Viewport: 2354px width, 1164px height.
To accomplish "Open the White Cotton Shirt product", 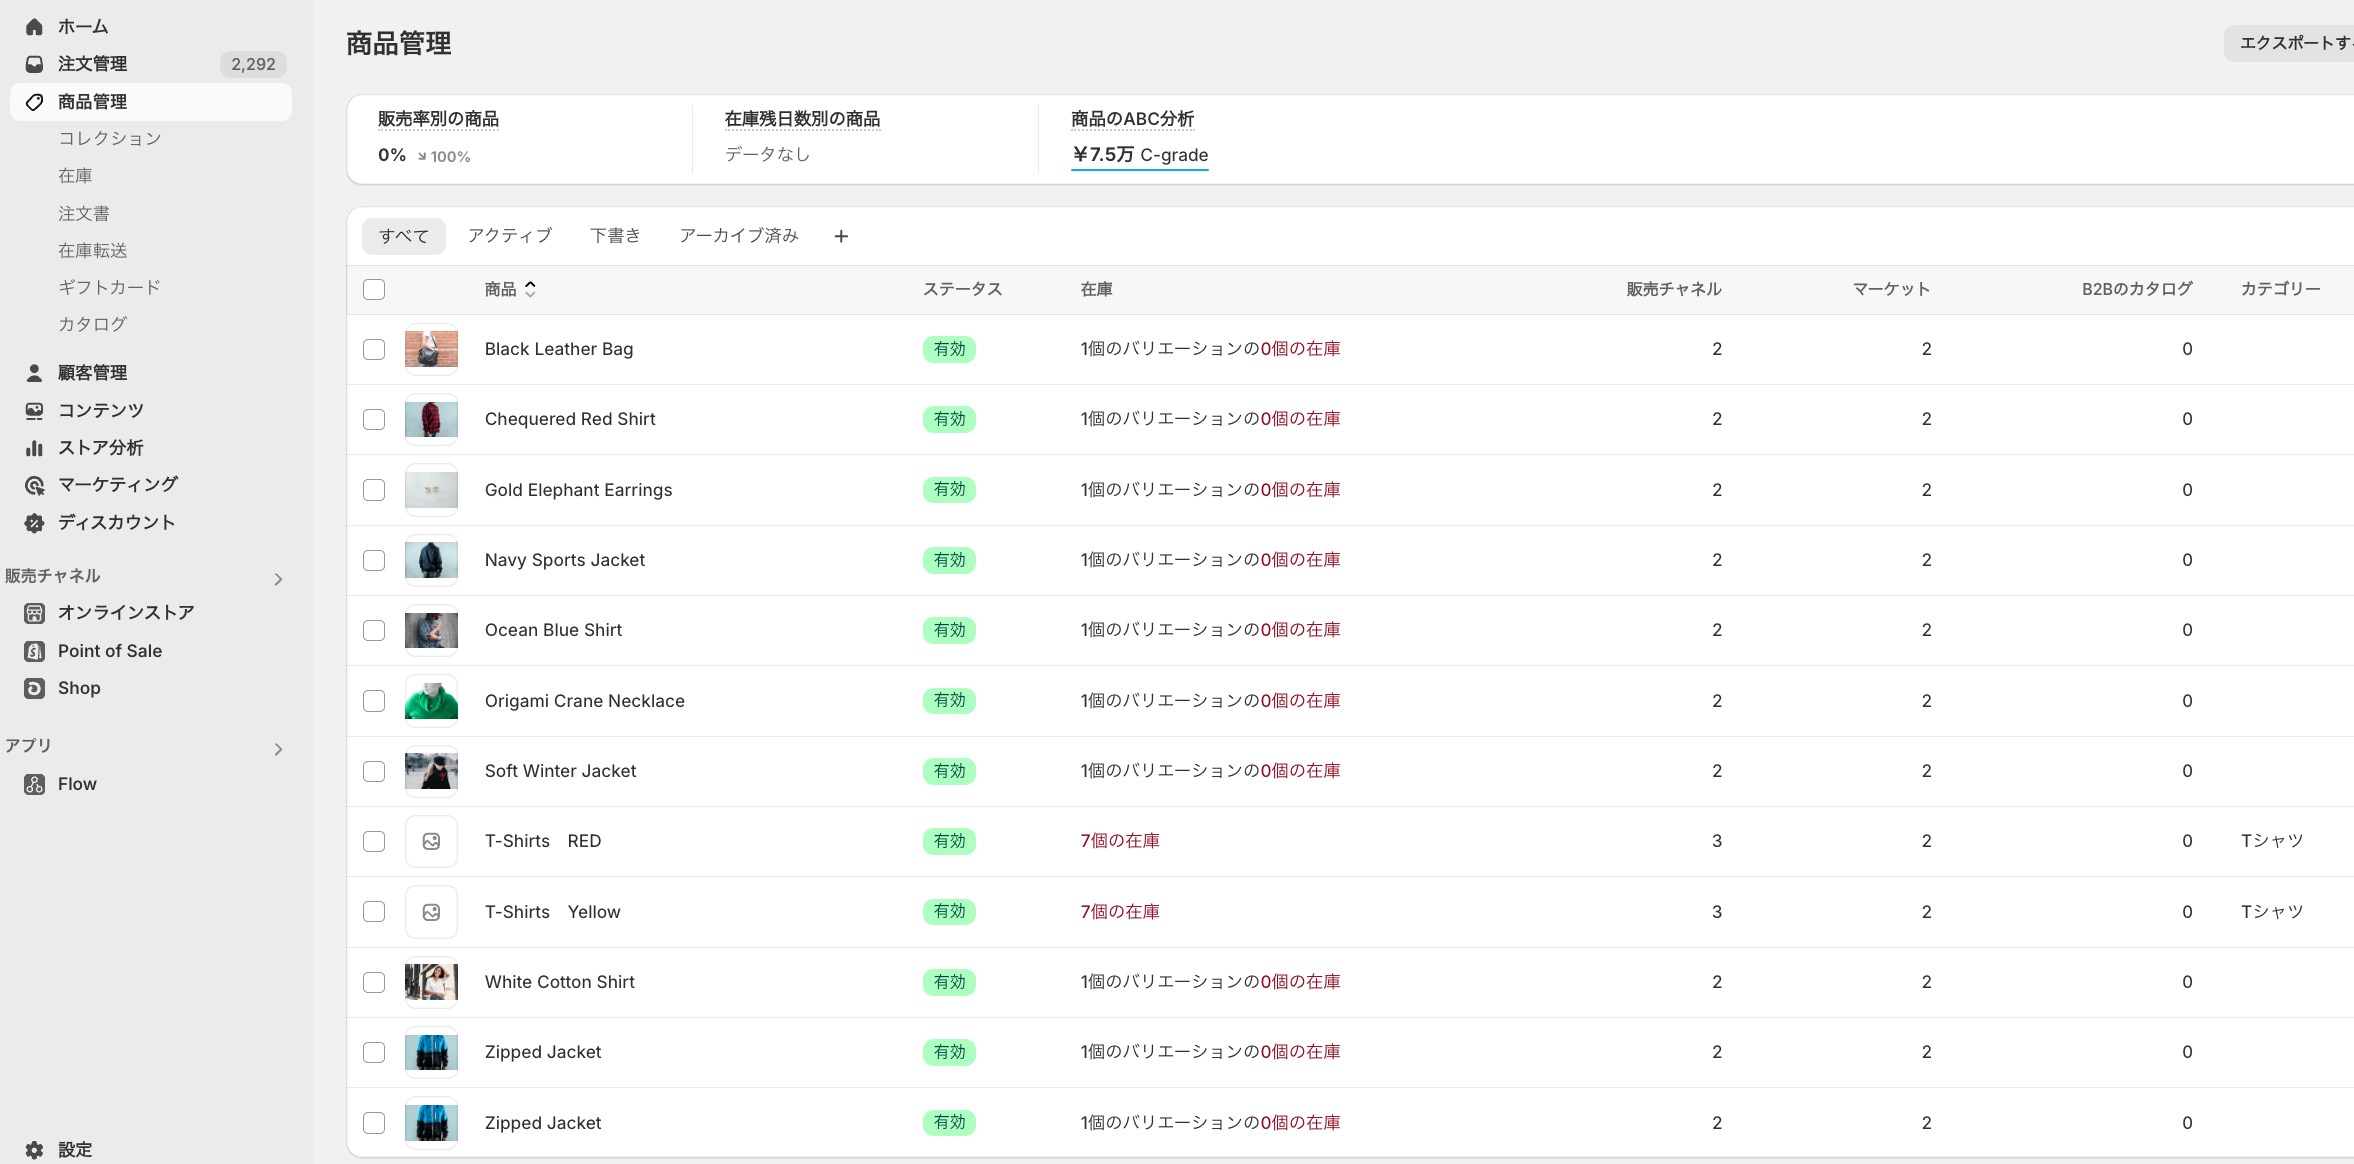I will point(560,982).
